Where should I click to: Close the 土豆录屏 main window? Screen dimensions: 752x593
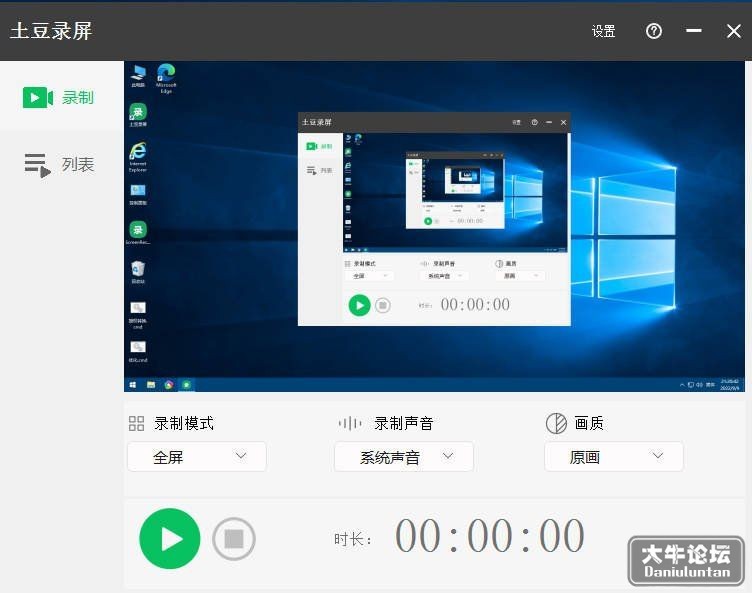[x=734, y=31]
